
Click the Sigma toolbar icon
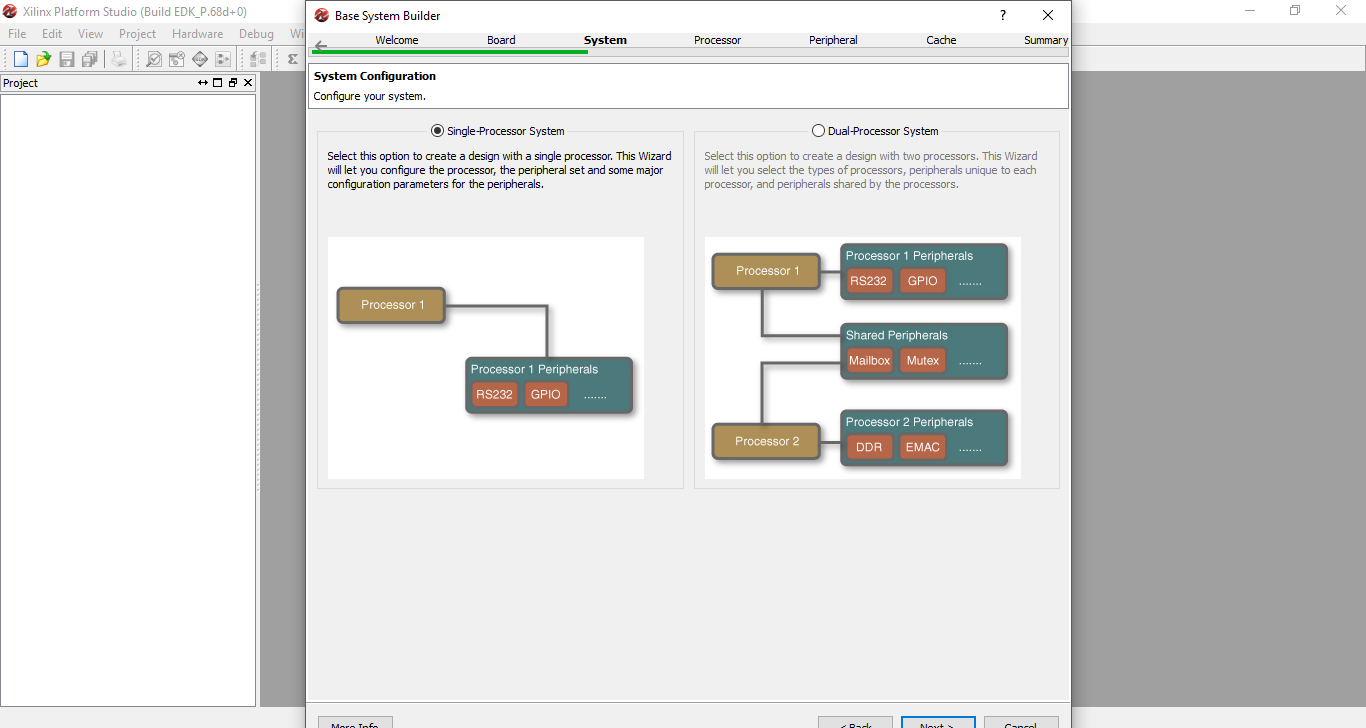(x=292, y=59)
